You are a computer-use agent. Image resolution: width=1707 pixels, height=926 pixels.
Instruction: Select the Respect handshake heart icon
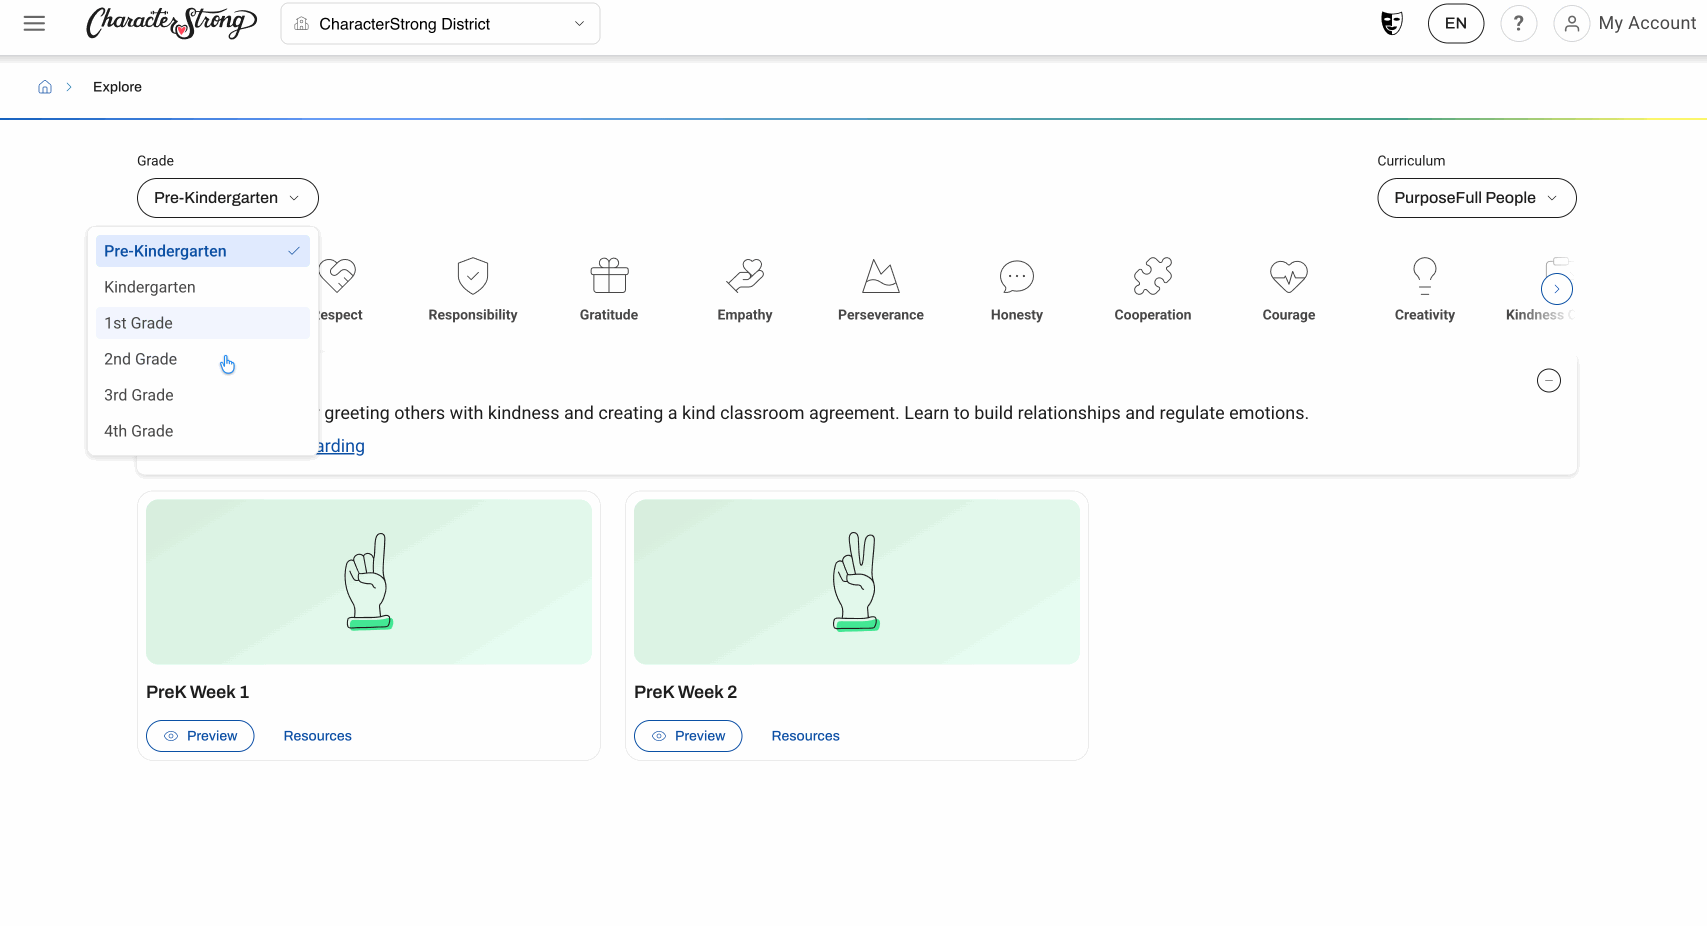338,276
